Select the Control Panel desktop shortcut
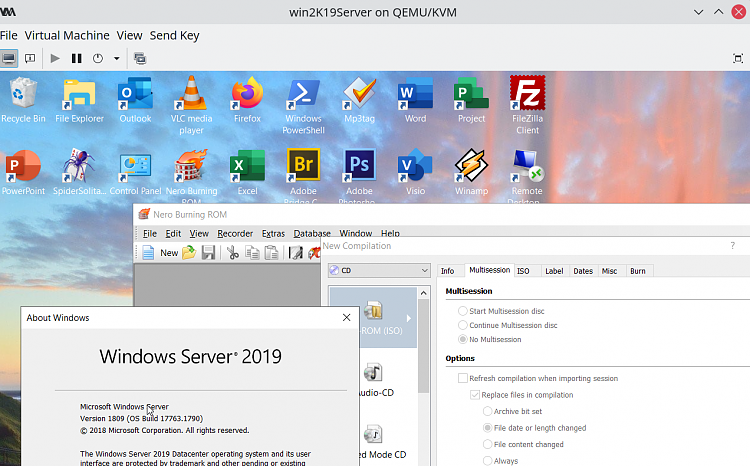Image resolution: width=750 pixels, height=466 pixels. (x=135, y=172)
